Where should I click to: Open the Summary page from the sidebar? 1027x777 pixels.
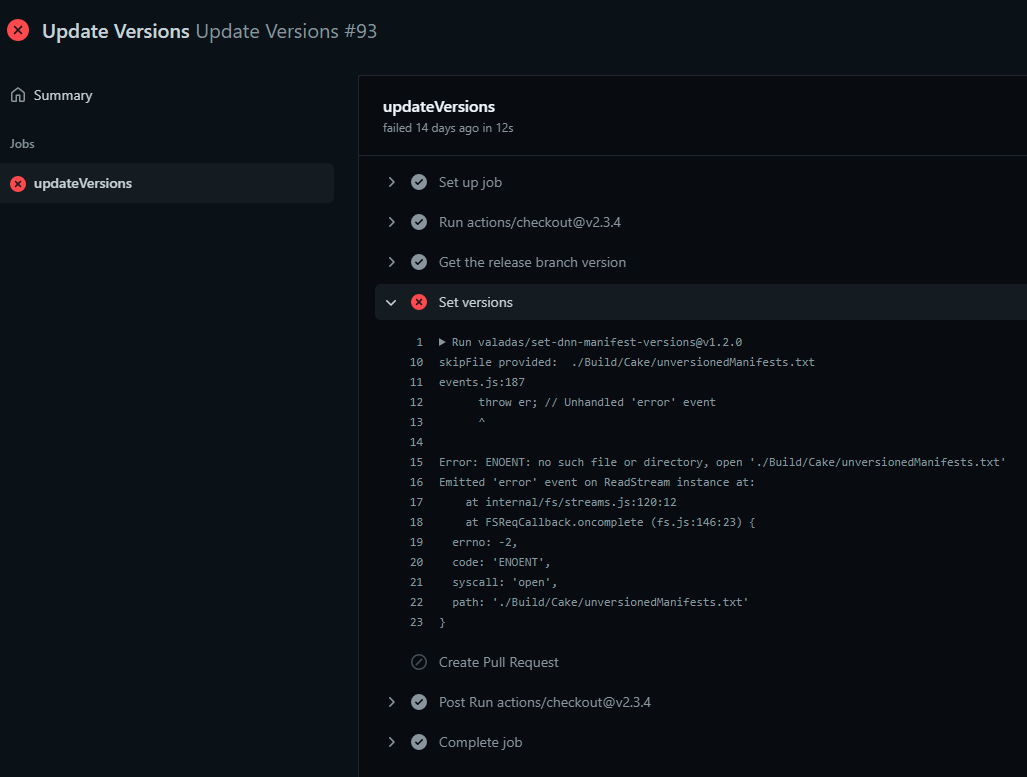point(63,95)
